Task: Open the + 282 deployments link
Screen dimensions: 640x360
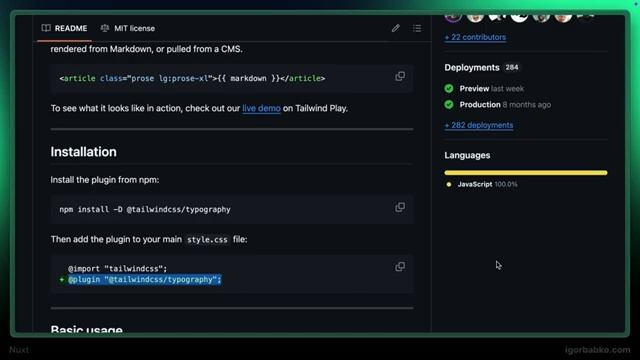Action: (479, 125)
